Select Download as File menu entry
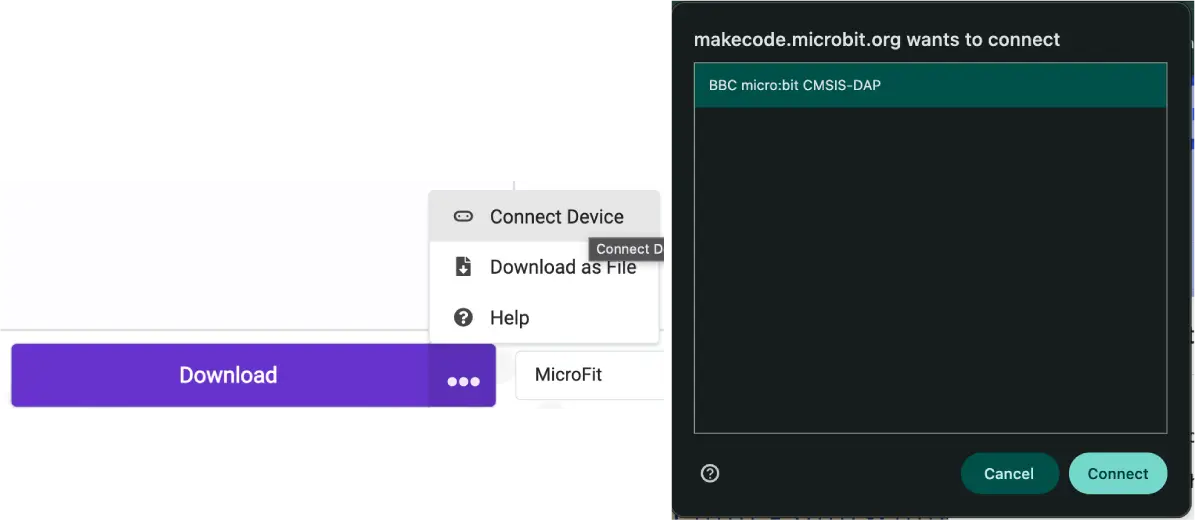 point(544,267)
